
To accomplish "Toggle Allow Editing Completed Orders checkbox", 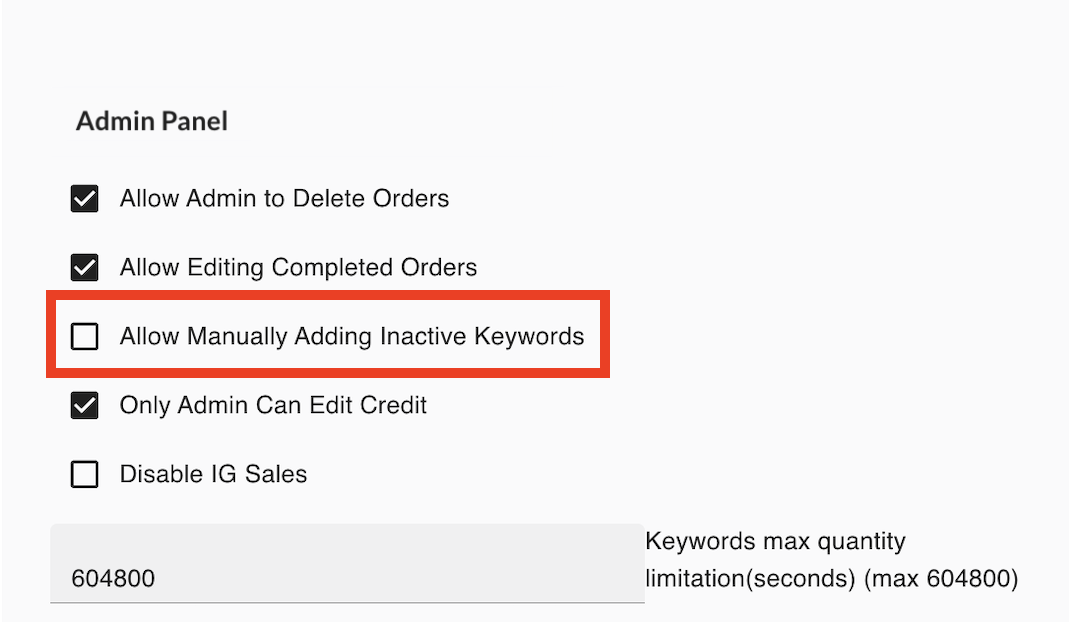I will coord(84,267).
